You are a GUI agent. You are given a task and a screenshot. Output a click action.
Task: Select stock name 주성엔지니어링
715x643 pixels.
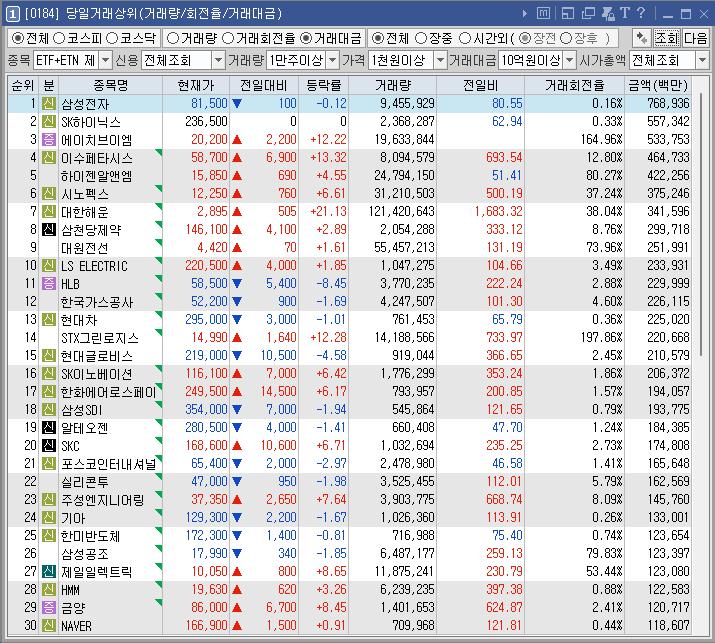[x=103, y=499]
